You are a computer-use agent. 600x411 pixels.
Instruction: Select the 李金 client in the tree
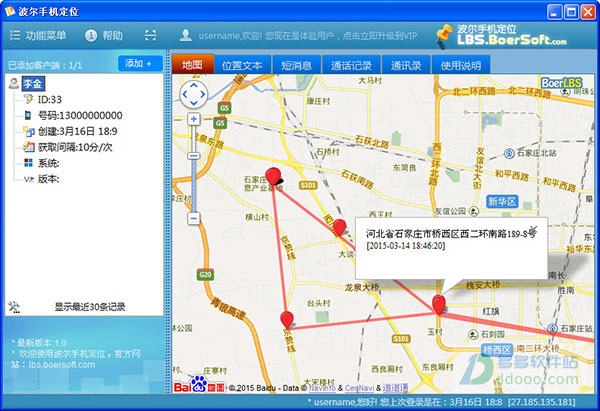tap(33, 83)
